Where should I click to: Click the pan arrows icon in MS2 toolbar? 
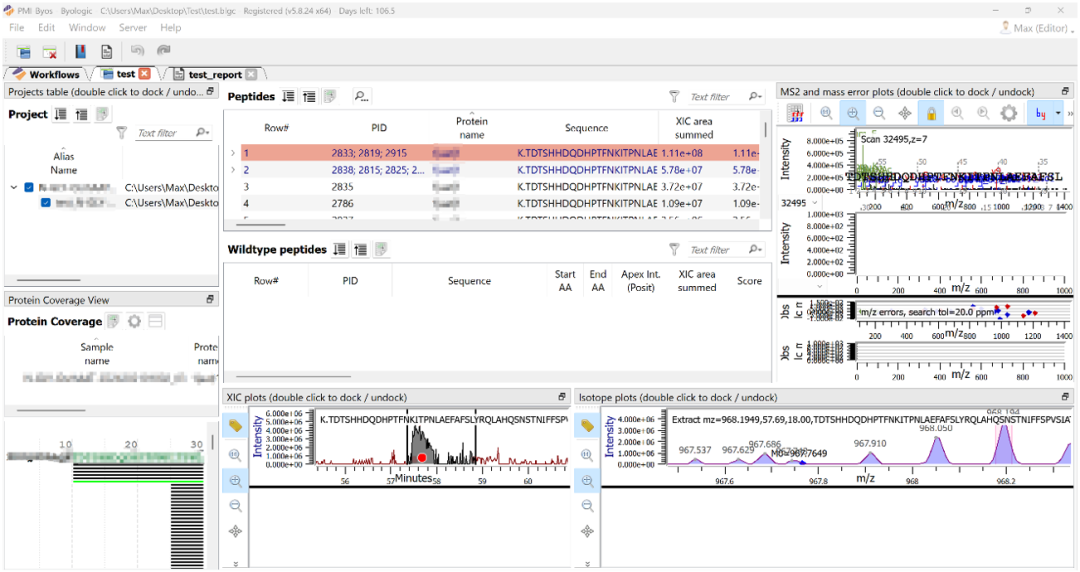[x=905, y=114]
